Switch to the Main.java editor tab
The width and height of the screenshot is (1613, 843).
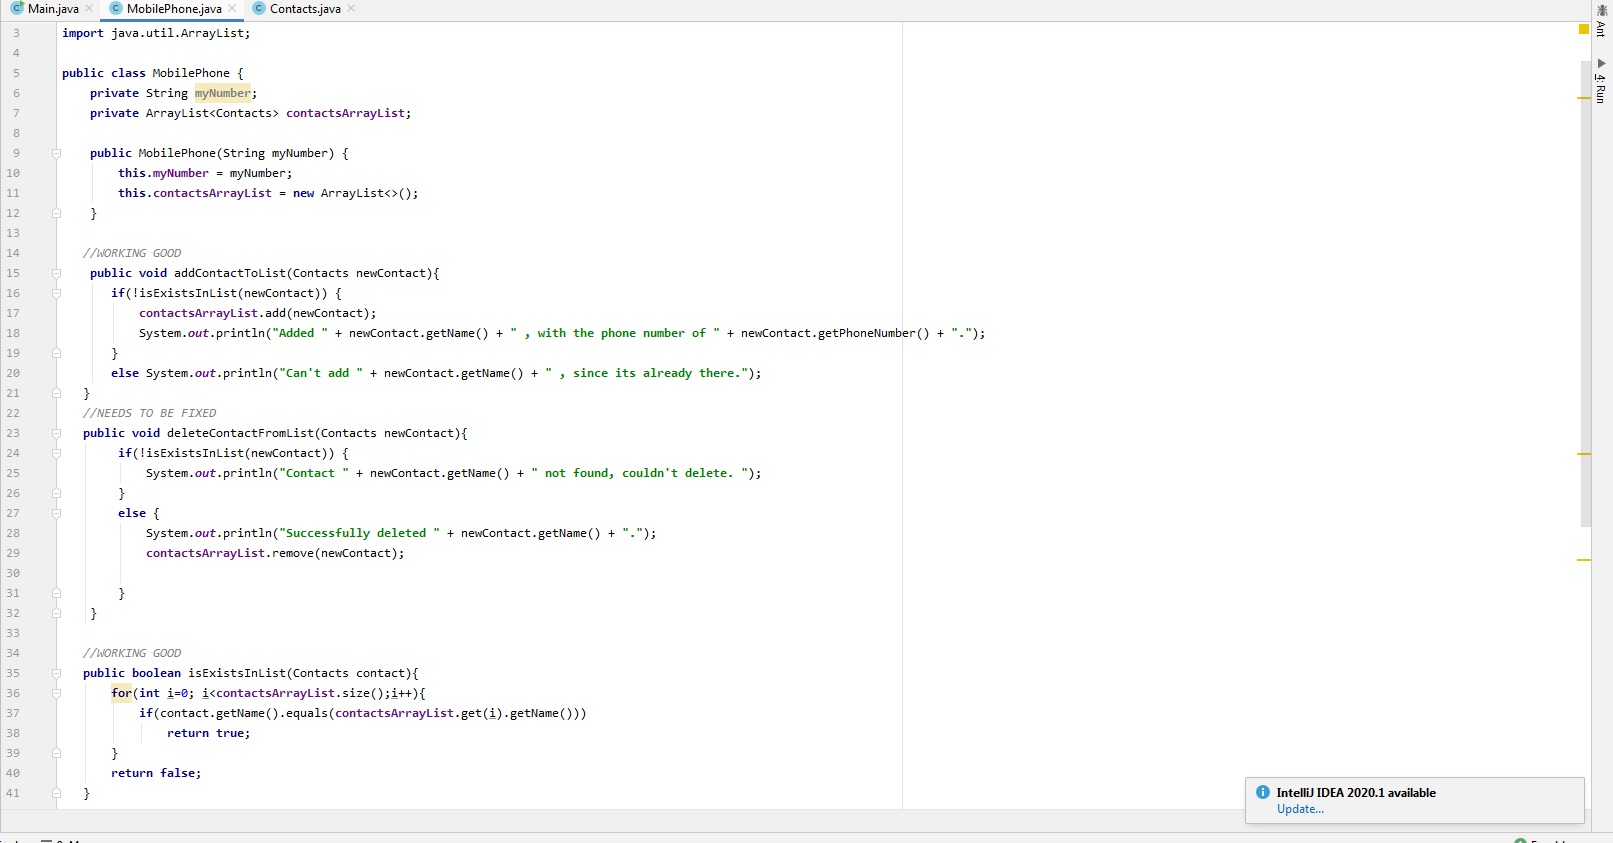coord(52,9)
